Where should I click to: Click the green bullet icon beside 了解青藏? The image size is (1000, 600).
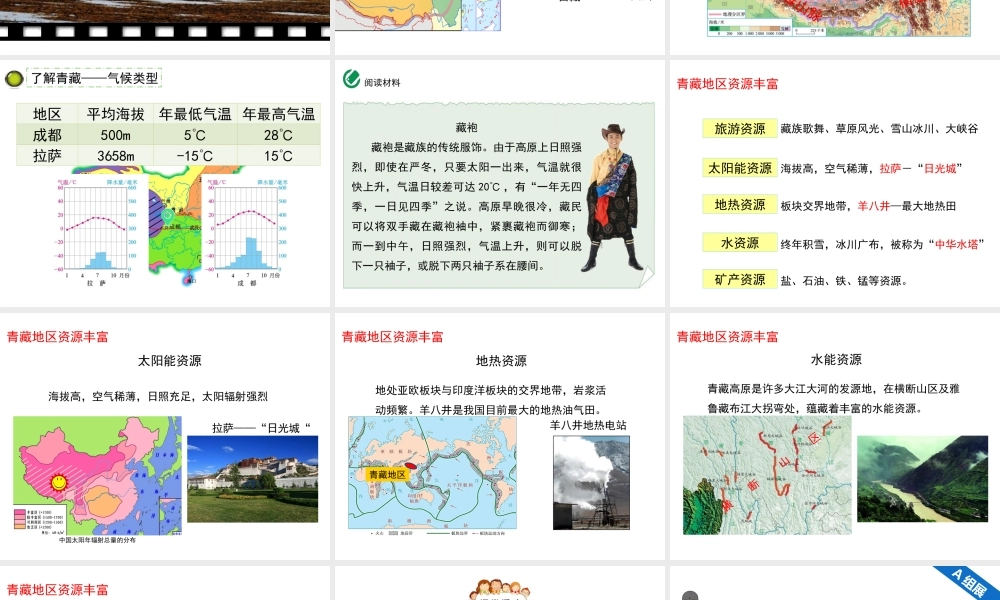[13, 79]
